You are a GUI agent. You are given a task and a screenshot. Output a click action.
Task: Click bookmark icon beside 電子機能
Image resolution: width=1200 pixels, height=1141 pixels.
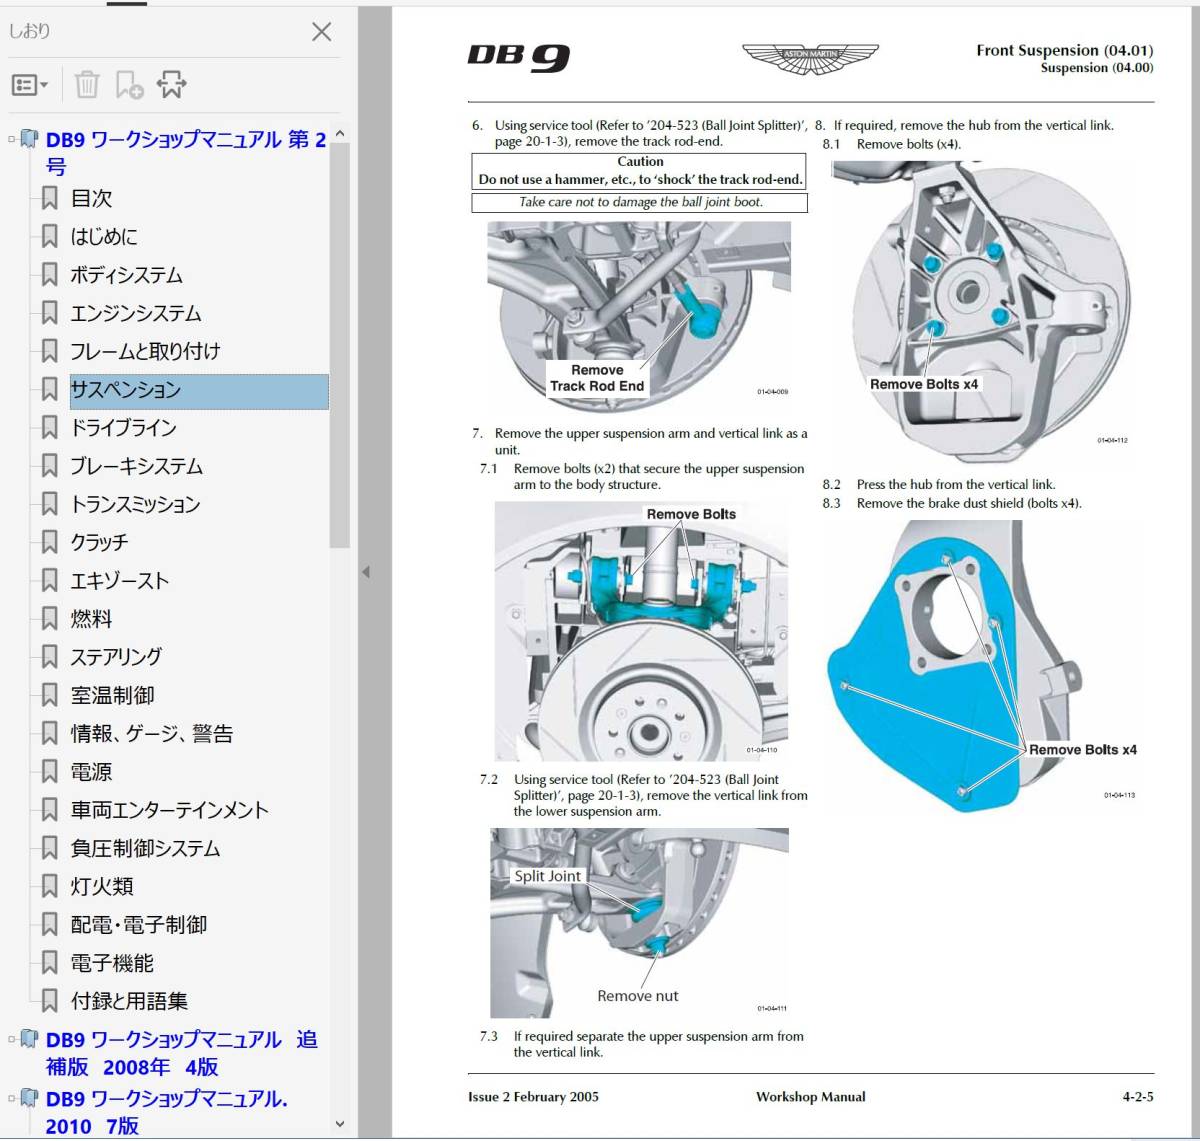coord(49,963)
